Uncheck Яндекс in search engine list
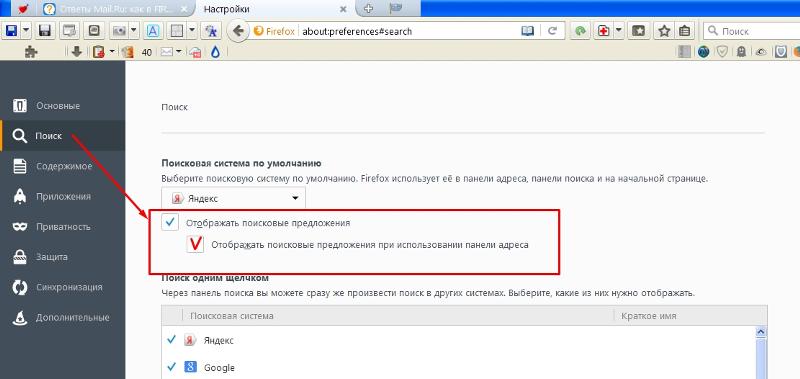 click(172, 339)
